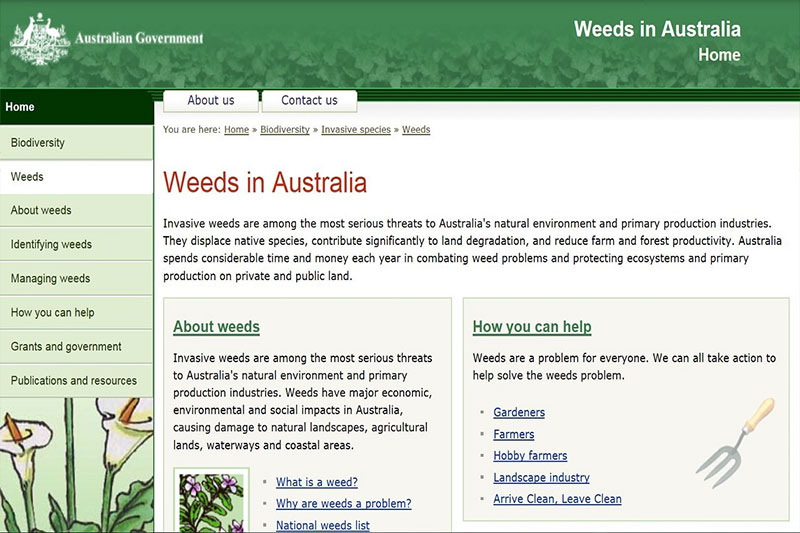Click the garden fork illustration
The image size is (800, 533).
click(x=735, y=437)
